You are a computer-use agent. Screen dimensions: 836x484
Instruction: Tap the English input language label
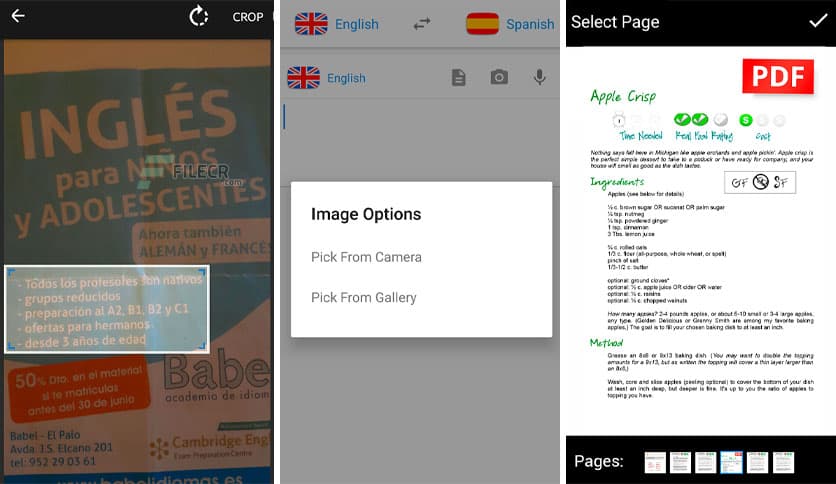tap(346, 78)
